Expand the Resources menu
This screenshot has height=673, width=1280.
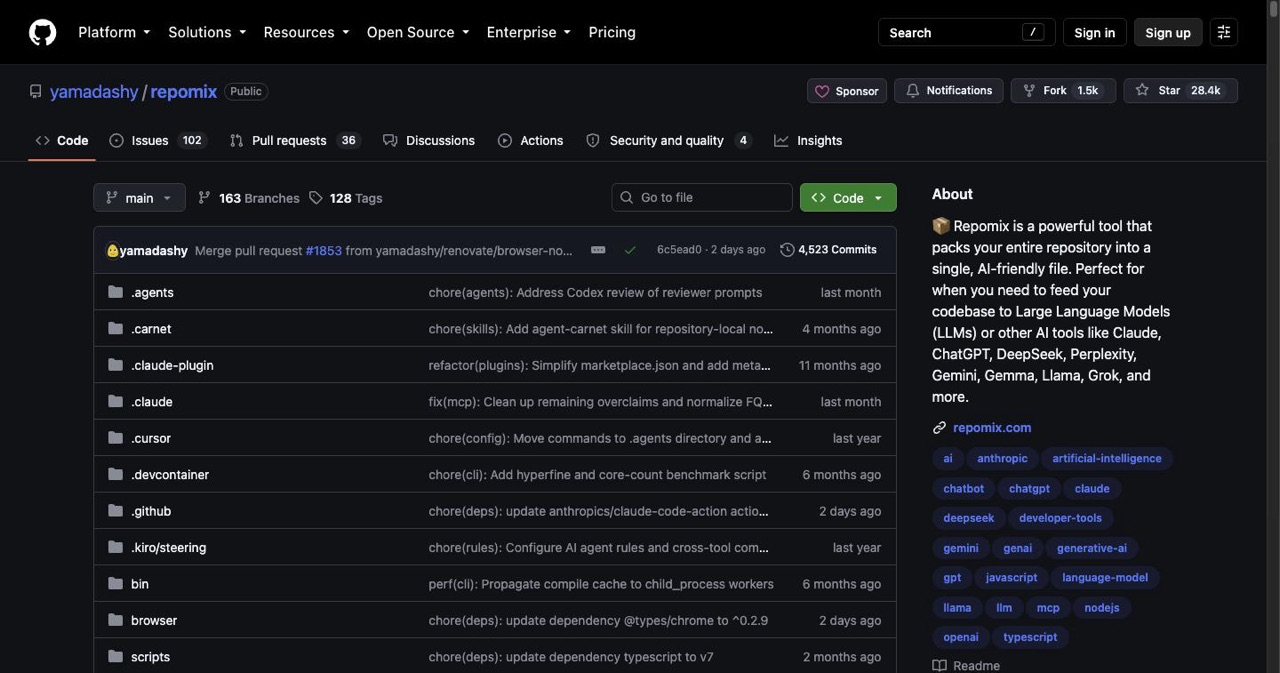pos(306,32)
